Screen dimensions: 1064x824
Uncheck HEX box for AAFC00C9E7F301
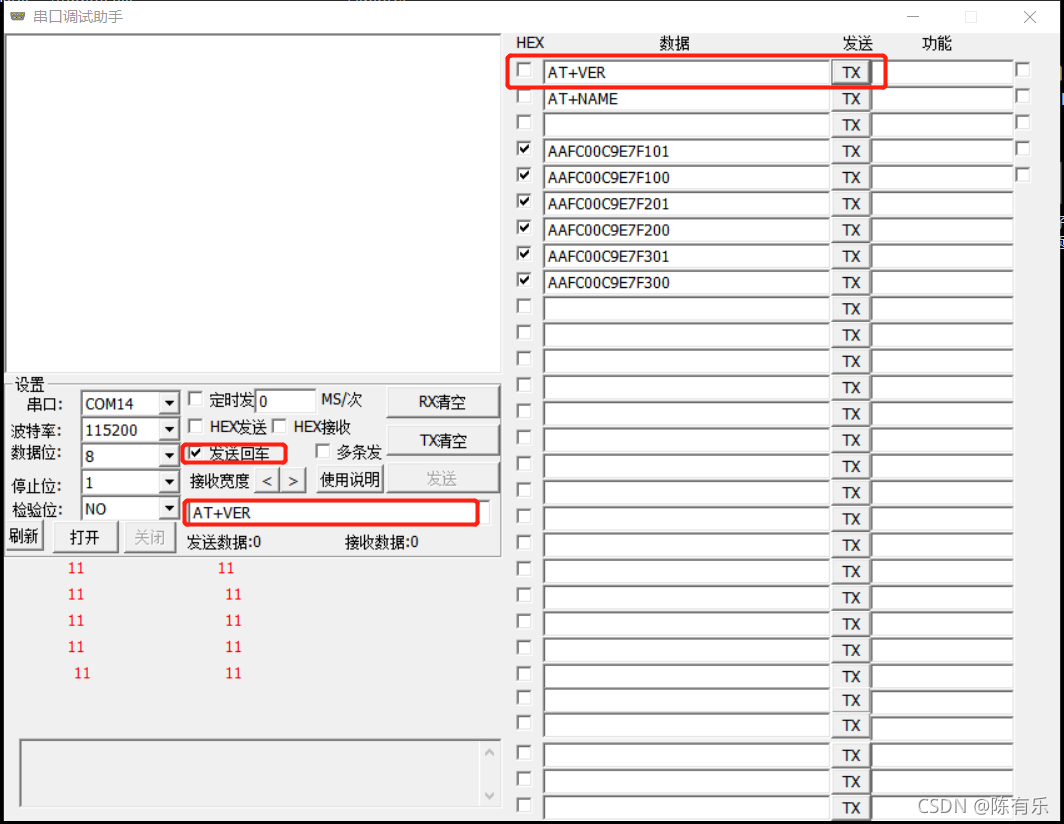coord(524,254)
